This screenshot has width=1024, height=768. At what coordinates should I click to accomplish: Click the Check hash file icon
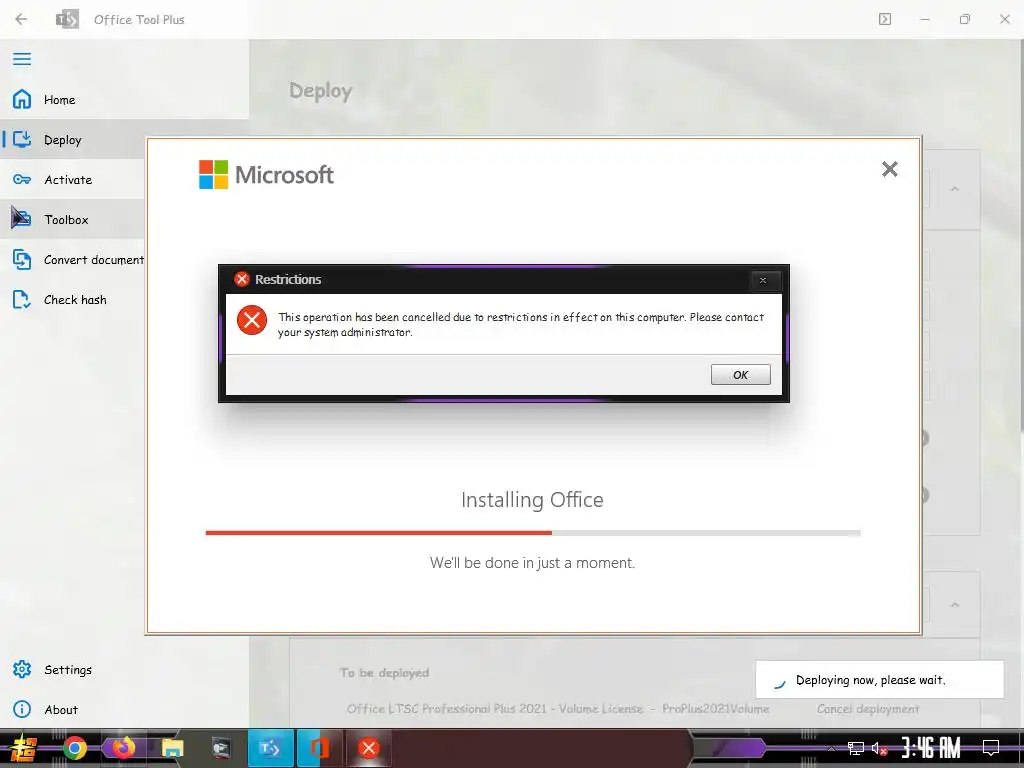click(22, 299)
